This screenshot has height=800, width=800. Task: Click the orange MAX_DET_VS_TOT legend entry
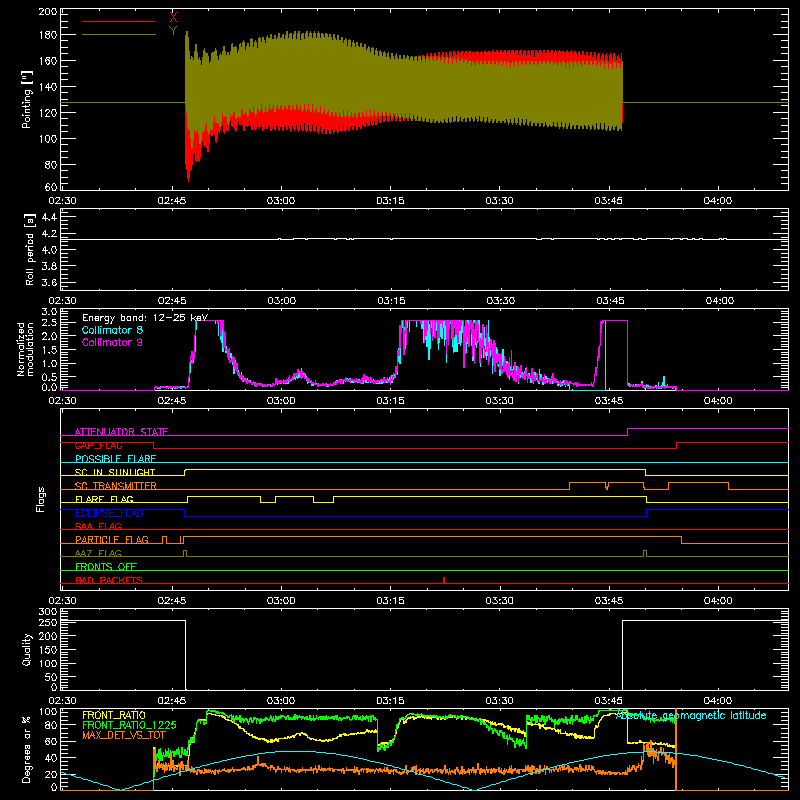click(124, 735)
